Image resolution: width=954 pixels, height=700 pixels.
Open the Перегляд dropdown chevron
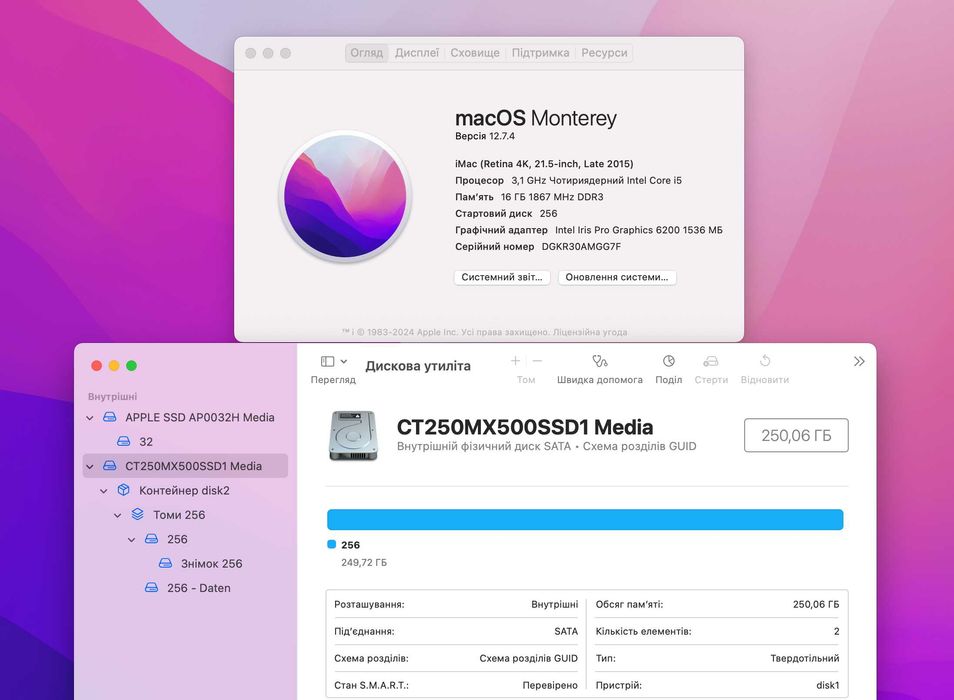[344, 361]
